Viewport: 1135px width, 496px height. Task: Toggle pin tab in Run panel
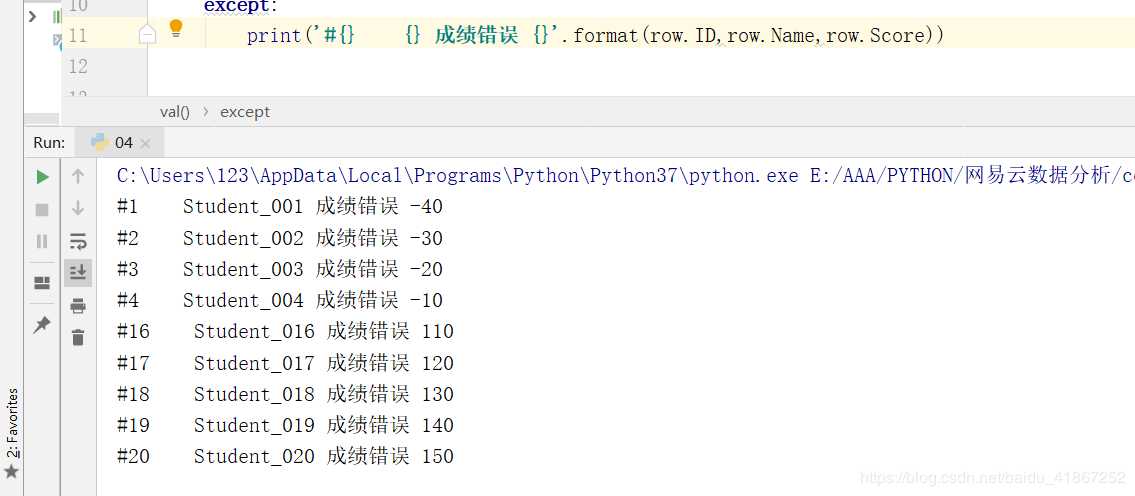[42, 325]
